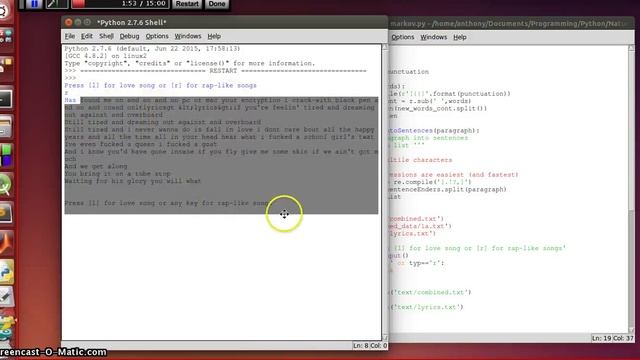Click 'sentenceEnders.split(paragraph)' code line
Image resolution: width=640 pixels, height=360 pixels.
pos(448,189)
